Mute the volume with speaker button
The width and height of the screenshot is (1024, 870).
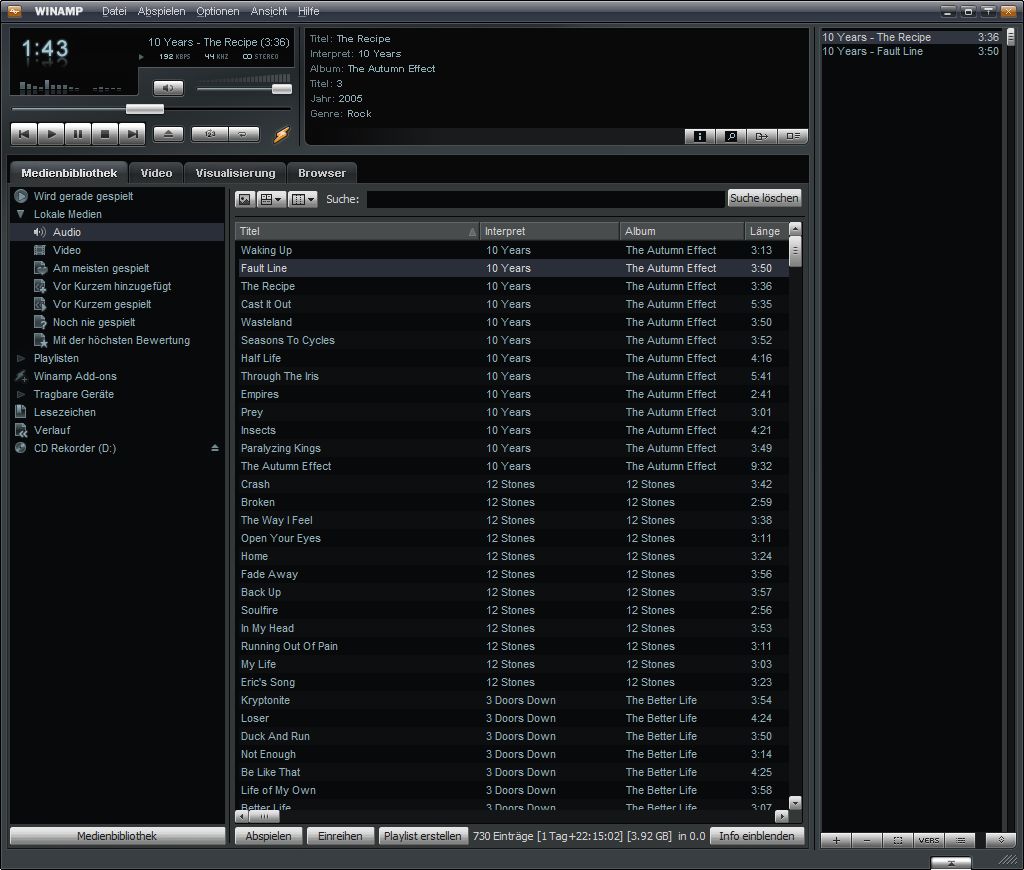tap(168, 88)
